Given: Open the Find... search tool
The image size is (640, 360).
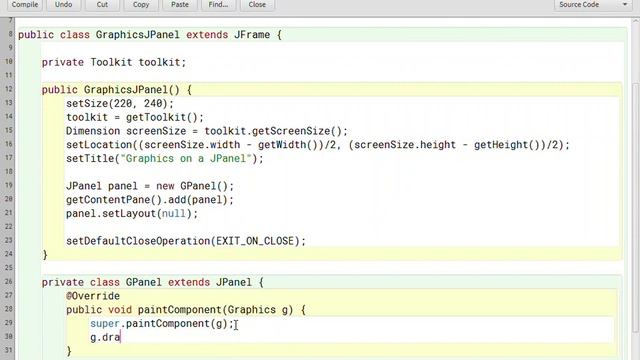Looking at the screenshot, I should pyautogui.click(x=218, y=5).
